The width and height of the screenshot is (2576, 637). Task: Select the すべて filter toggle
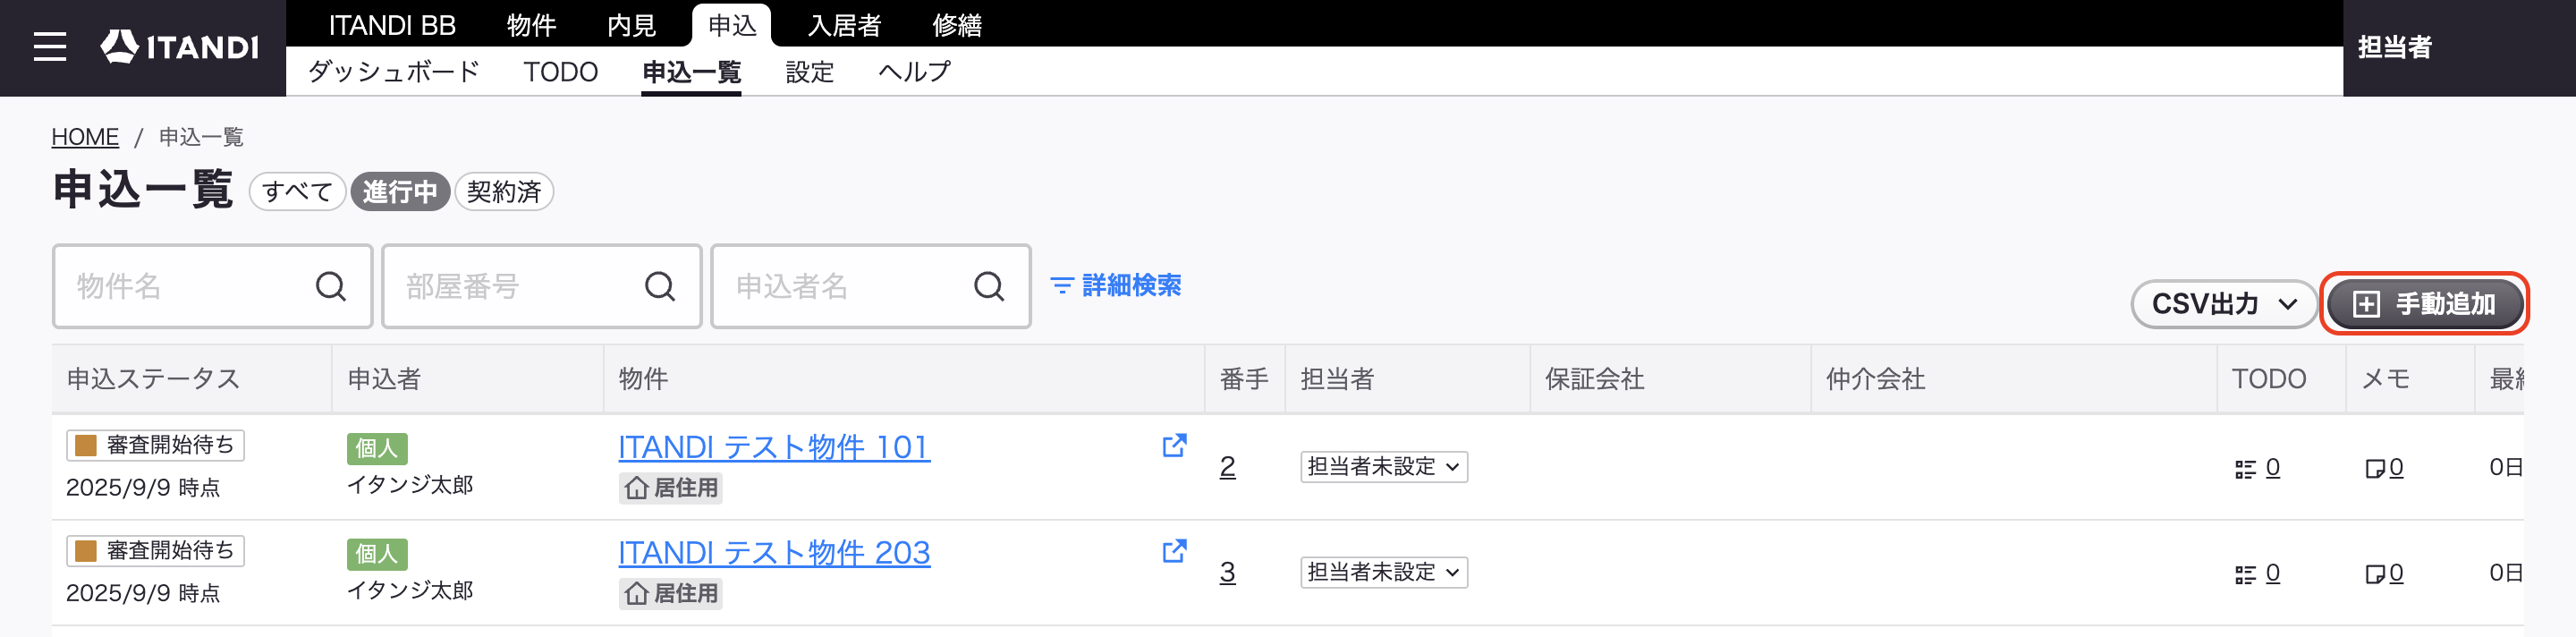[x=297, y=192]
